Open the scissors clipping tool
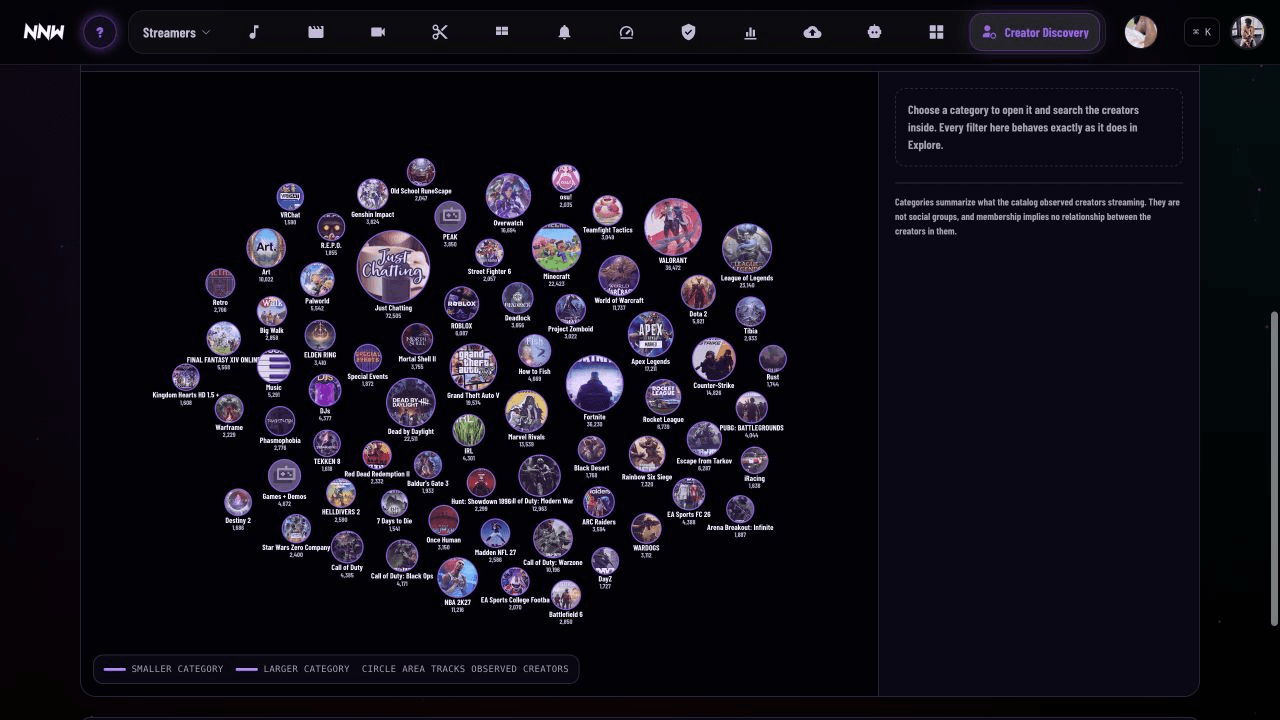 click(440, 32)
